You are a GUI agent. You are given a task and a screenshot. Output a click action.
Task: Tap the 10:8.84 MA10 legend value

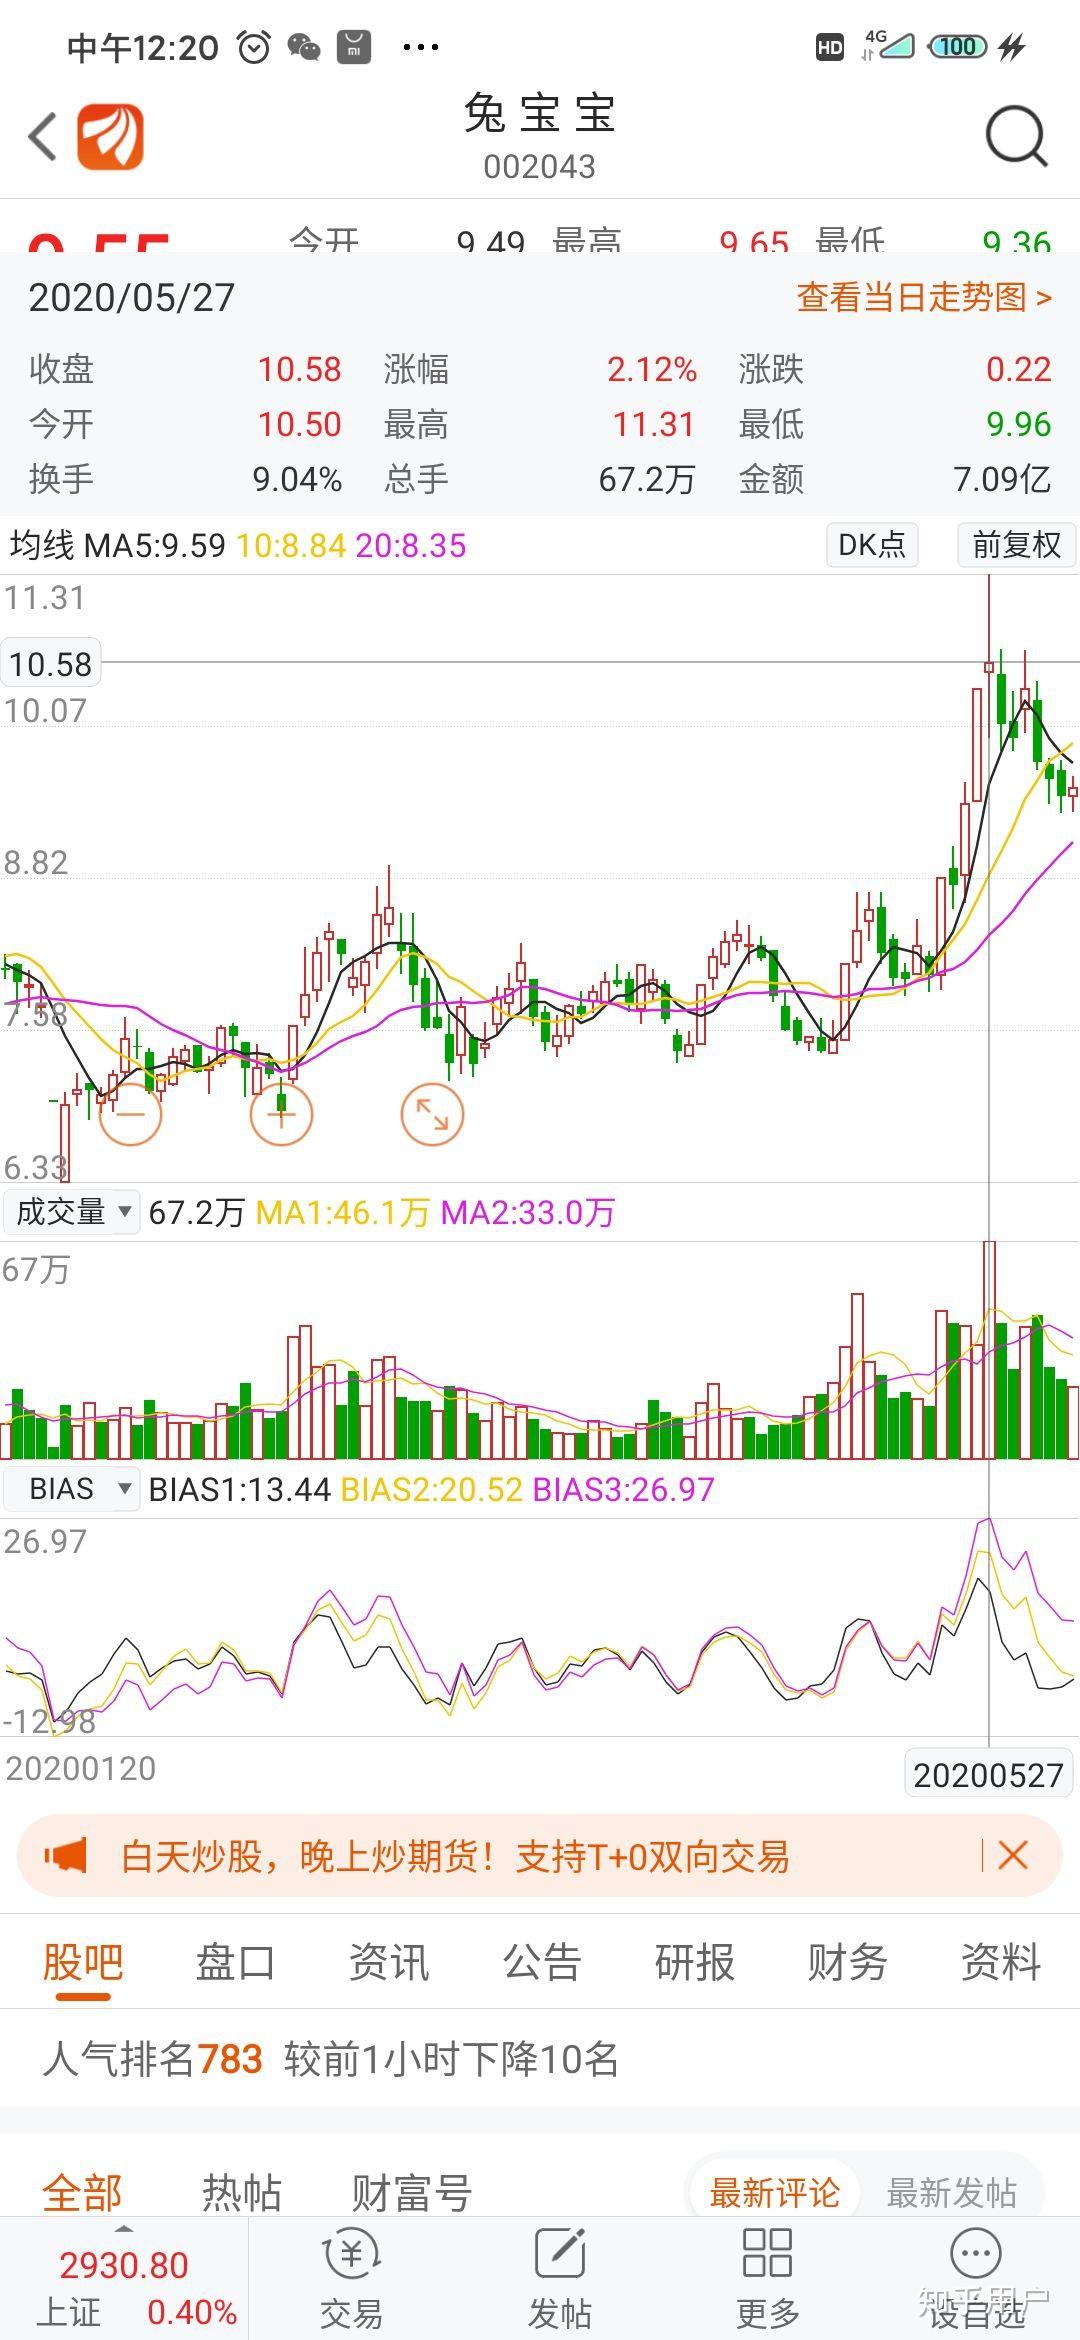pos(291,545)
